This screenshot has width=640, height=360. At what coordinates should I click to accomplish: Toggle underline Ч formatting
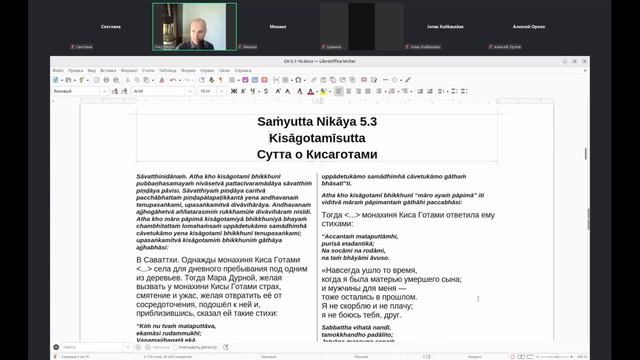point(253,91)
